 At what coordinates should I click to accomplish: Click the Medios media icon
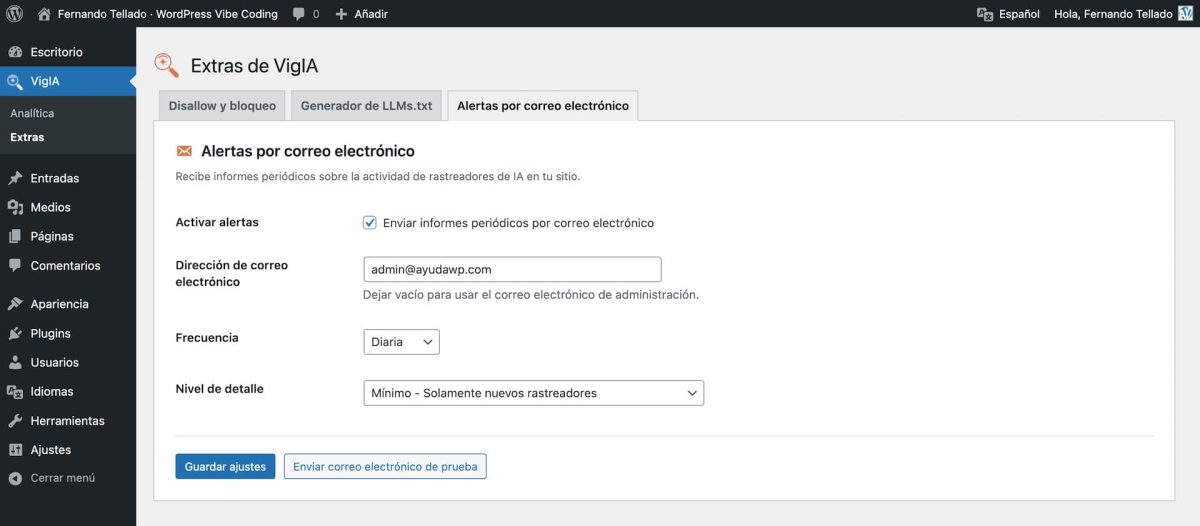[x=14, y=207]
